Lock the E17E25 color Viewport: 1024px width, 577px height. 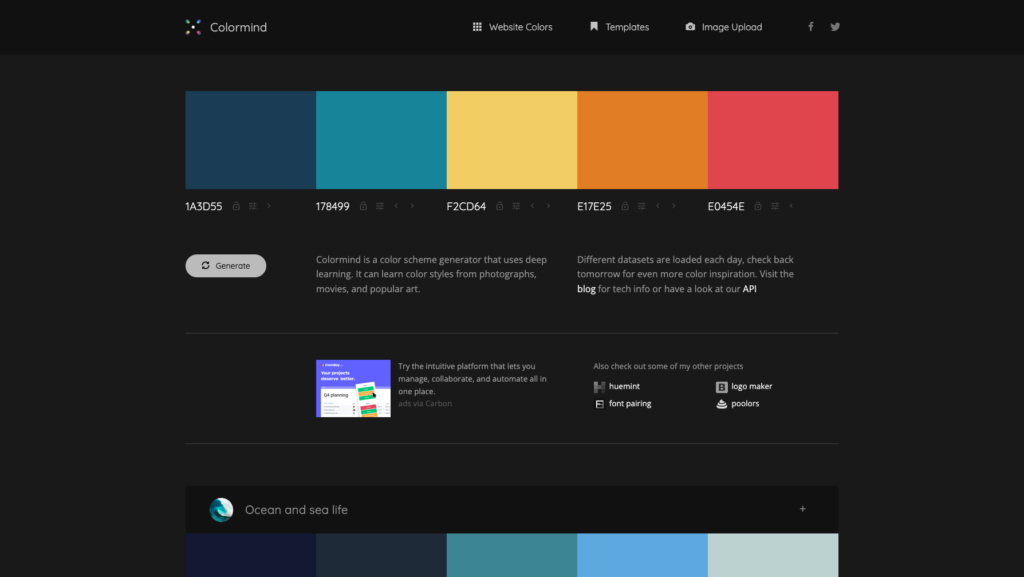pos(625,206)
